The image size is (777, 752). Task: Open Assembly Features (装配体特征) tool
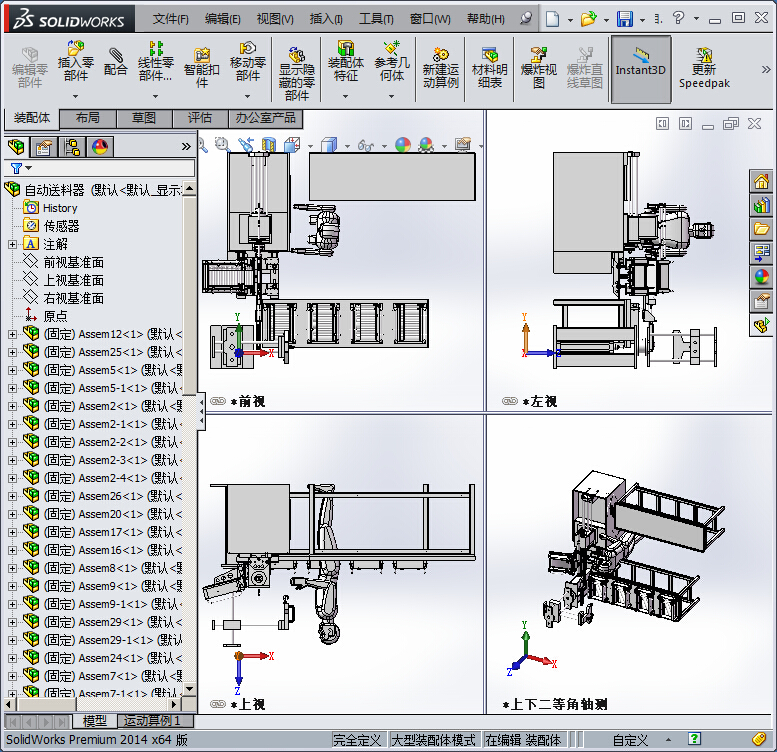345,62
